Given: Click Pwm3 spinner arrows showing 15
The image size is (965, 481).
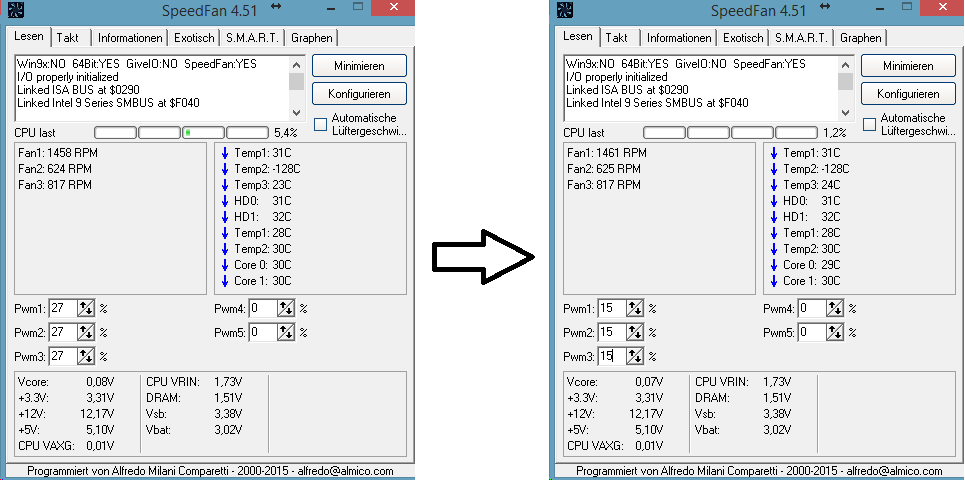Looking at the screenshot, I should [635, 356].
